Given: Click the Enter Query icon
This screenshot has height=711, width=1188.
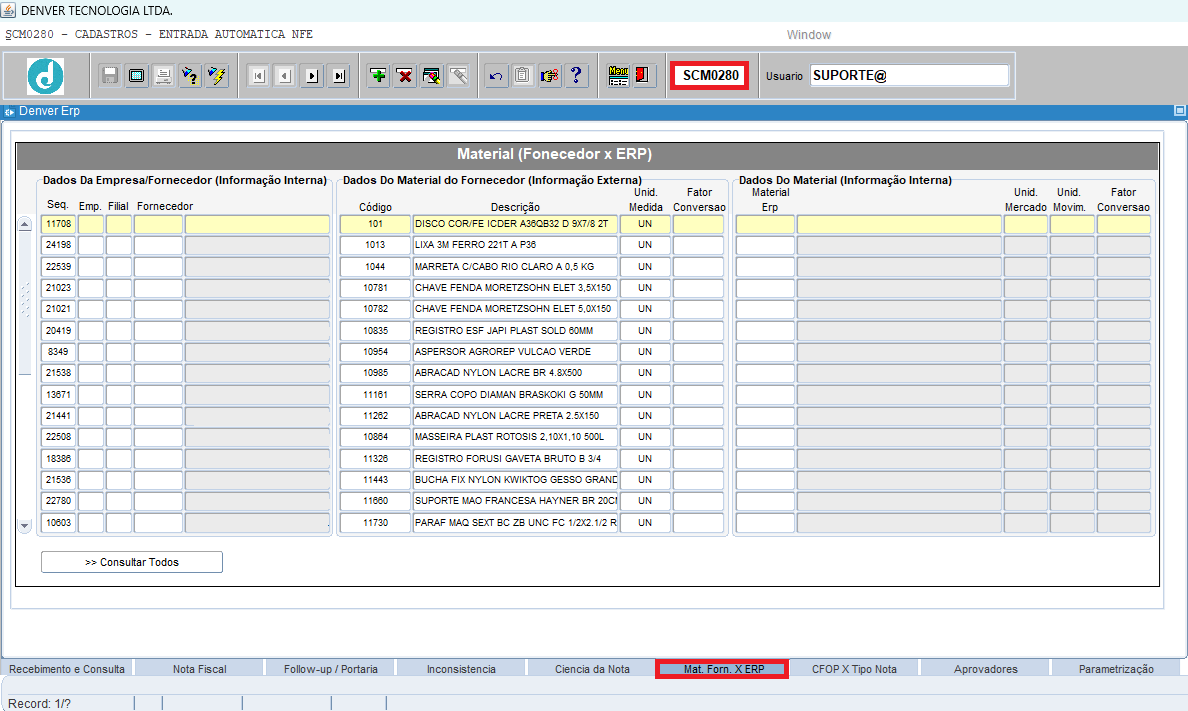Looking at the screenshot, I should (x=190, y=76).
